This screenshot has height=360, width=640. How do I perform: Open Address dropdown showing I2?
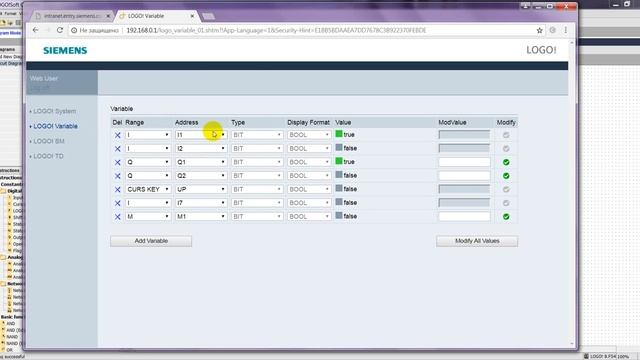coord(201,149)
